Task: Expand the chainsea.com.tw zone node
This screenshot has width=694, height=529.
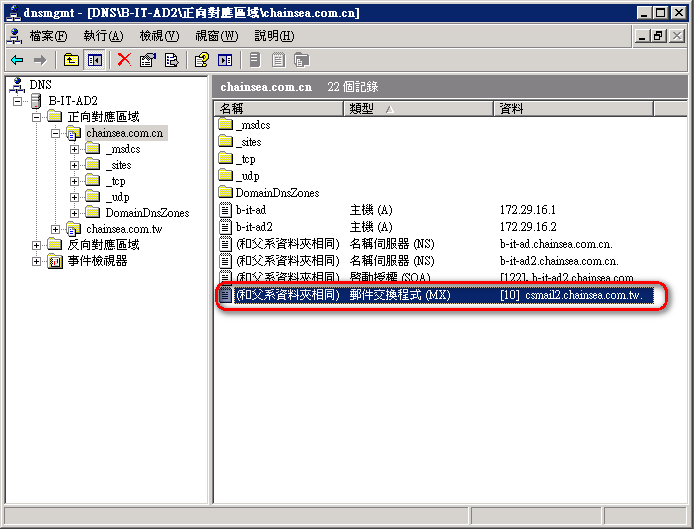Action: click(56, 229)
